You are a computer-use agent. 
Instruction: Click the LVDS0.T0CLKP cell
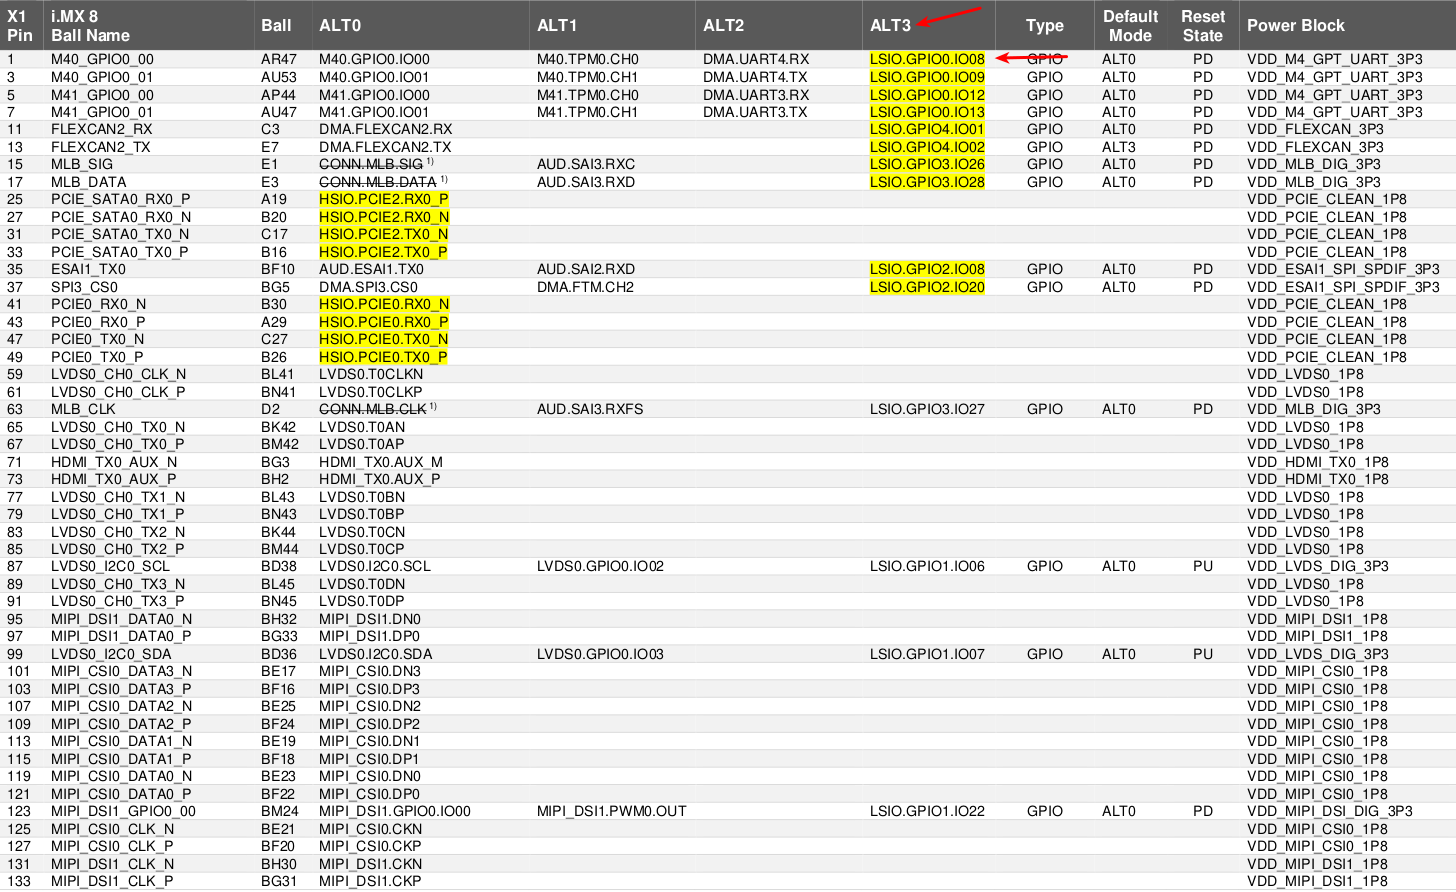click(371, 392)
